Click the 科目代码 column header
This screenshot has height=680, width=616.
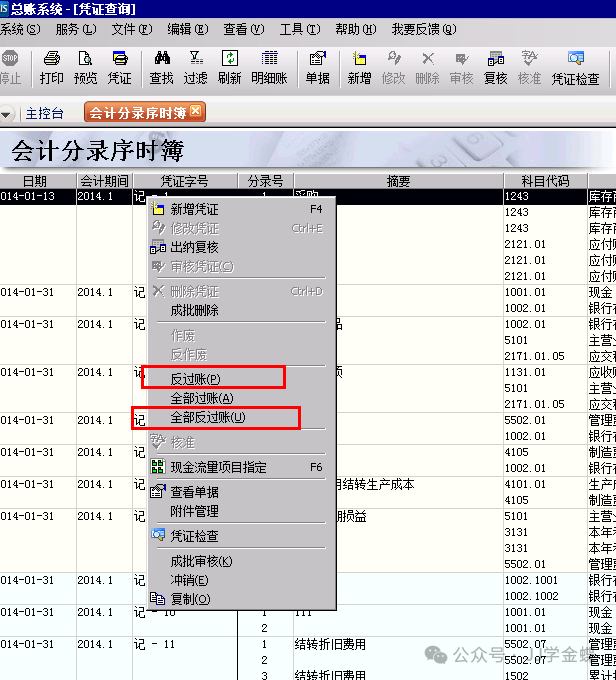click(x=544, y=181)
